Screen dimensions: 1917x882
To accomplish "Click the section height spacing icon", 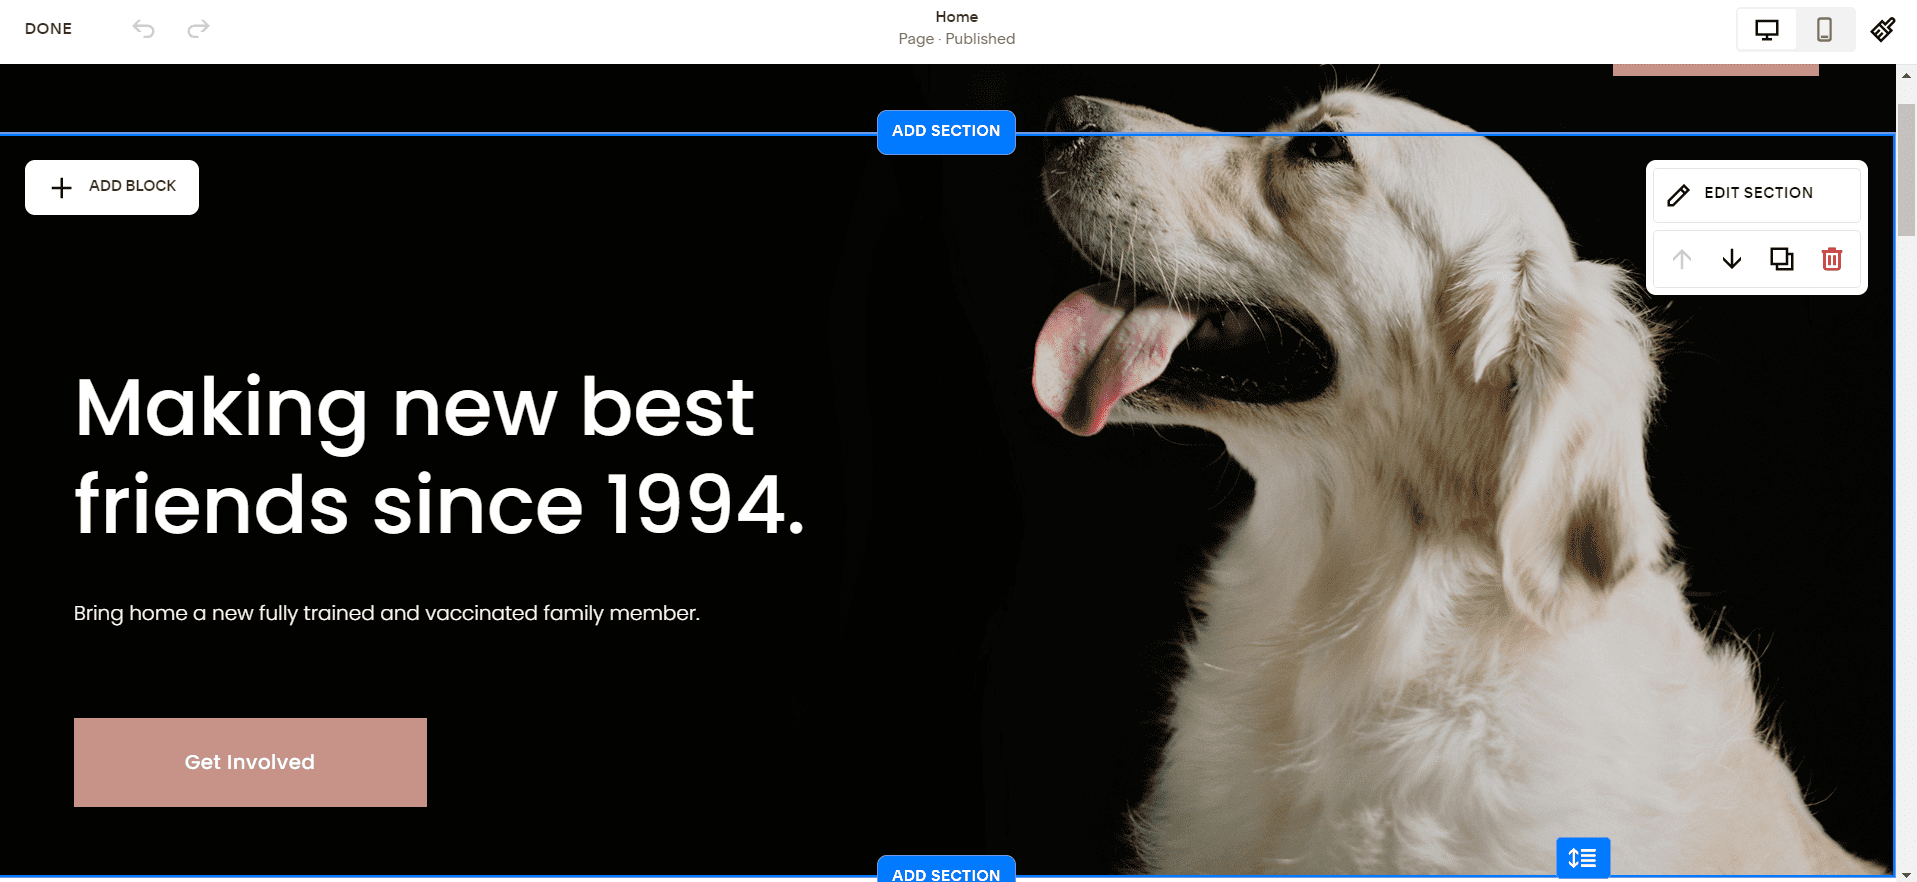I will (1583, 858).
